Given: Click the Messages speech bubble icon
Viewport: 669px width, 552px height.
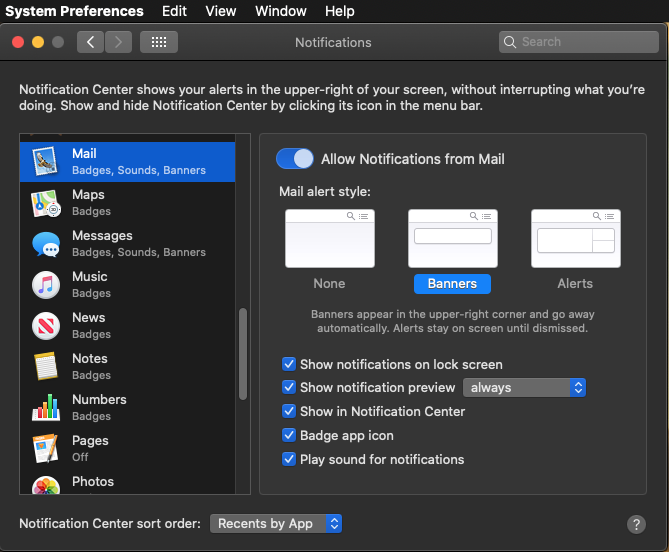Looking at the screenshot, I should [46, 244].
